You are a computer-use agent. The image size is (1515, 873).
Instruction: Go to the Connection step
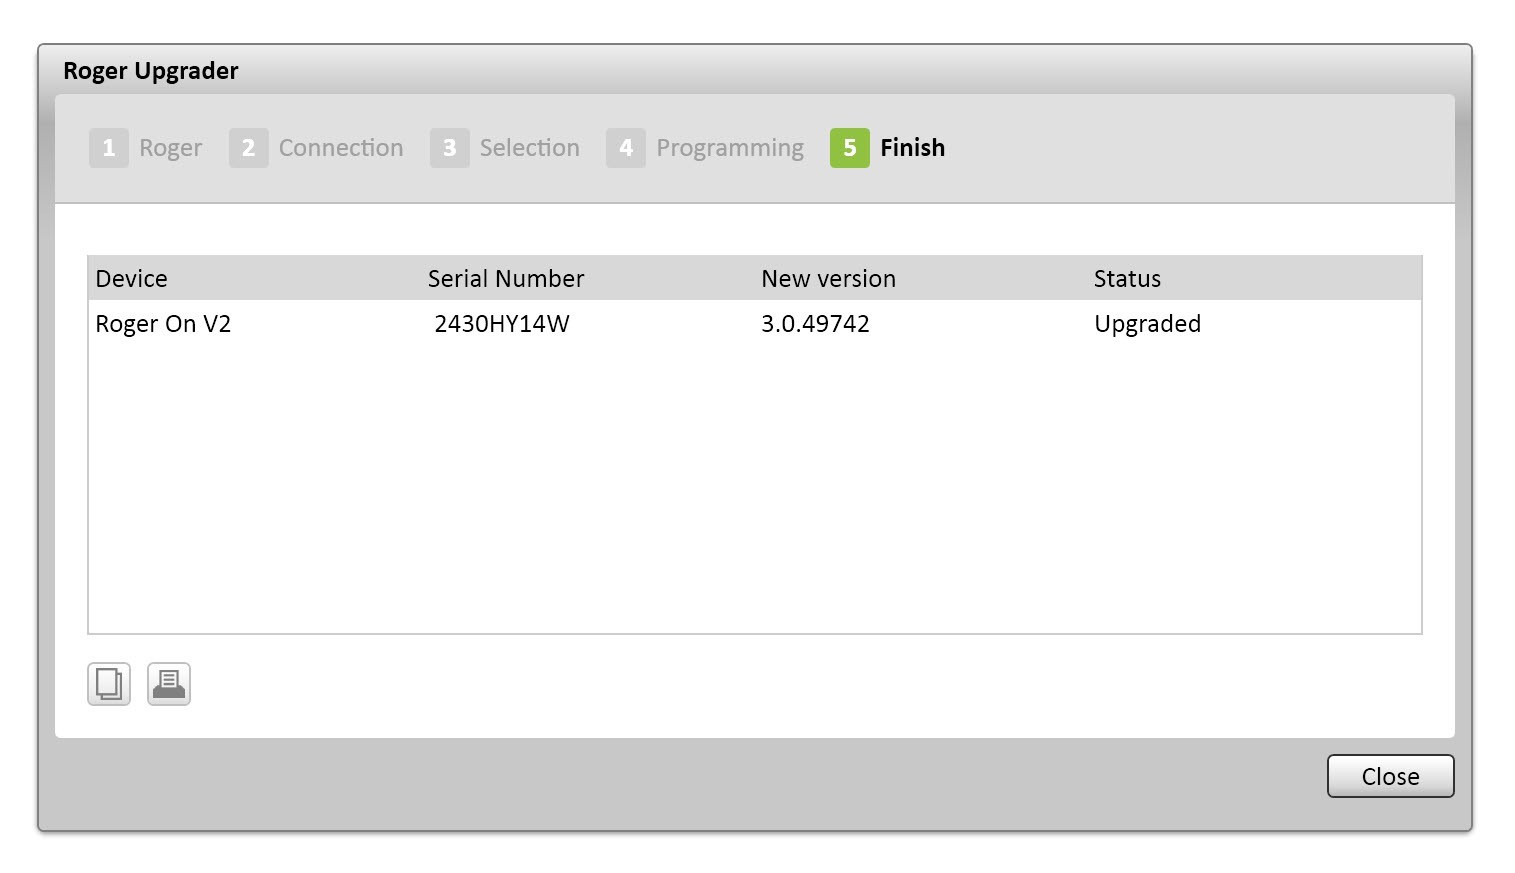coord(341,148)
